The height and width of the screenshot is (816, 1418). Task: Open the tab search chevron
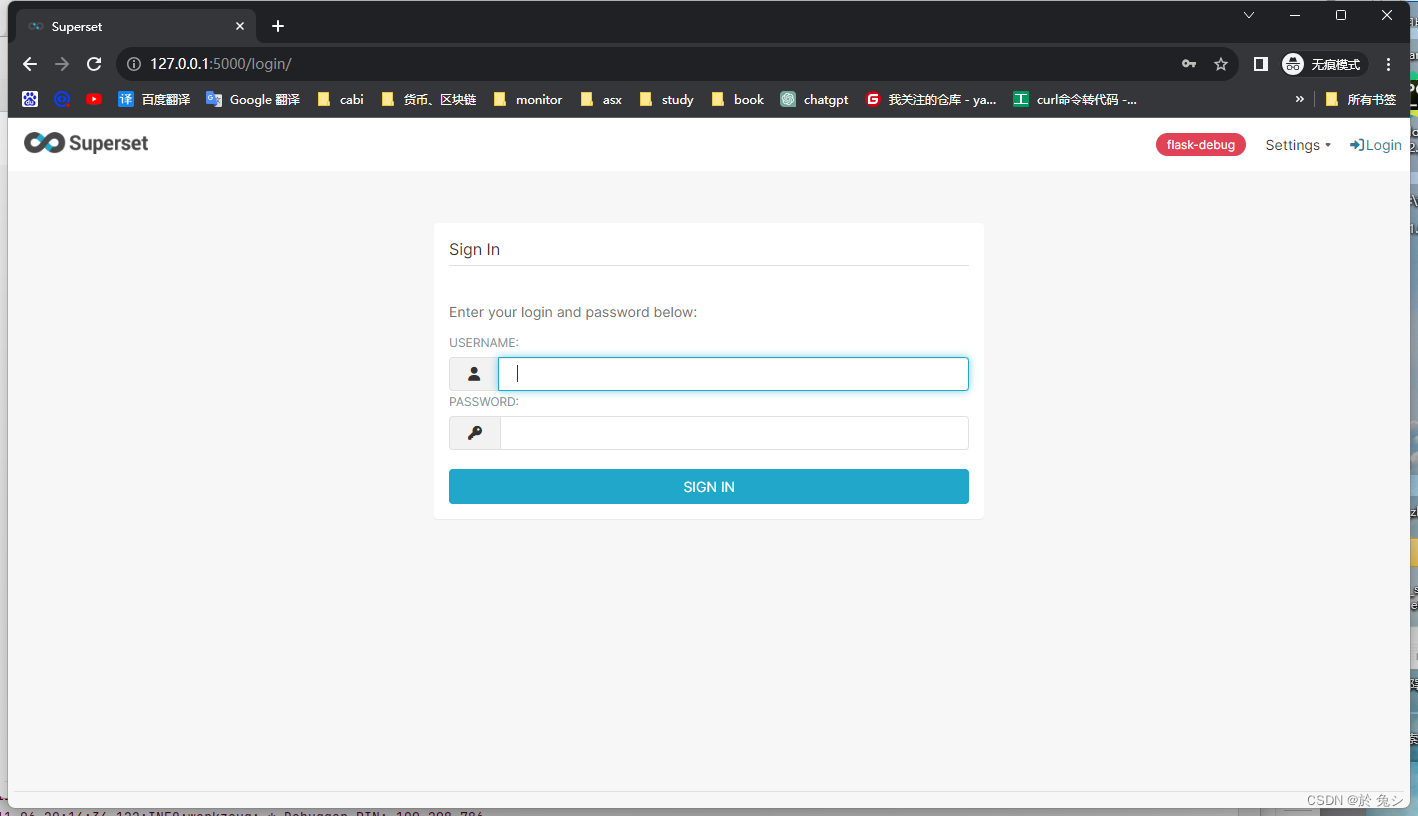pos(1249,15)
